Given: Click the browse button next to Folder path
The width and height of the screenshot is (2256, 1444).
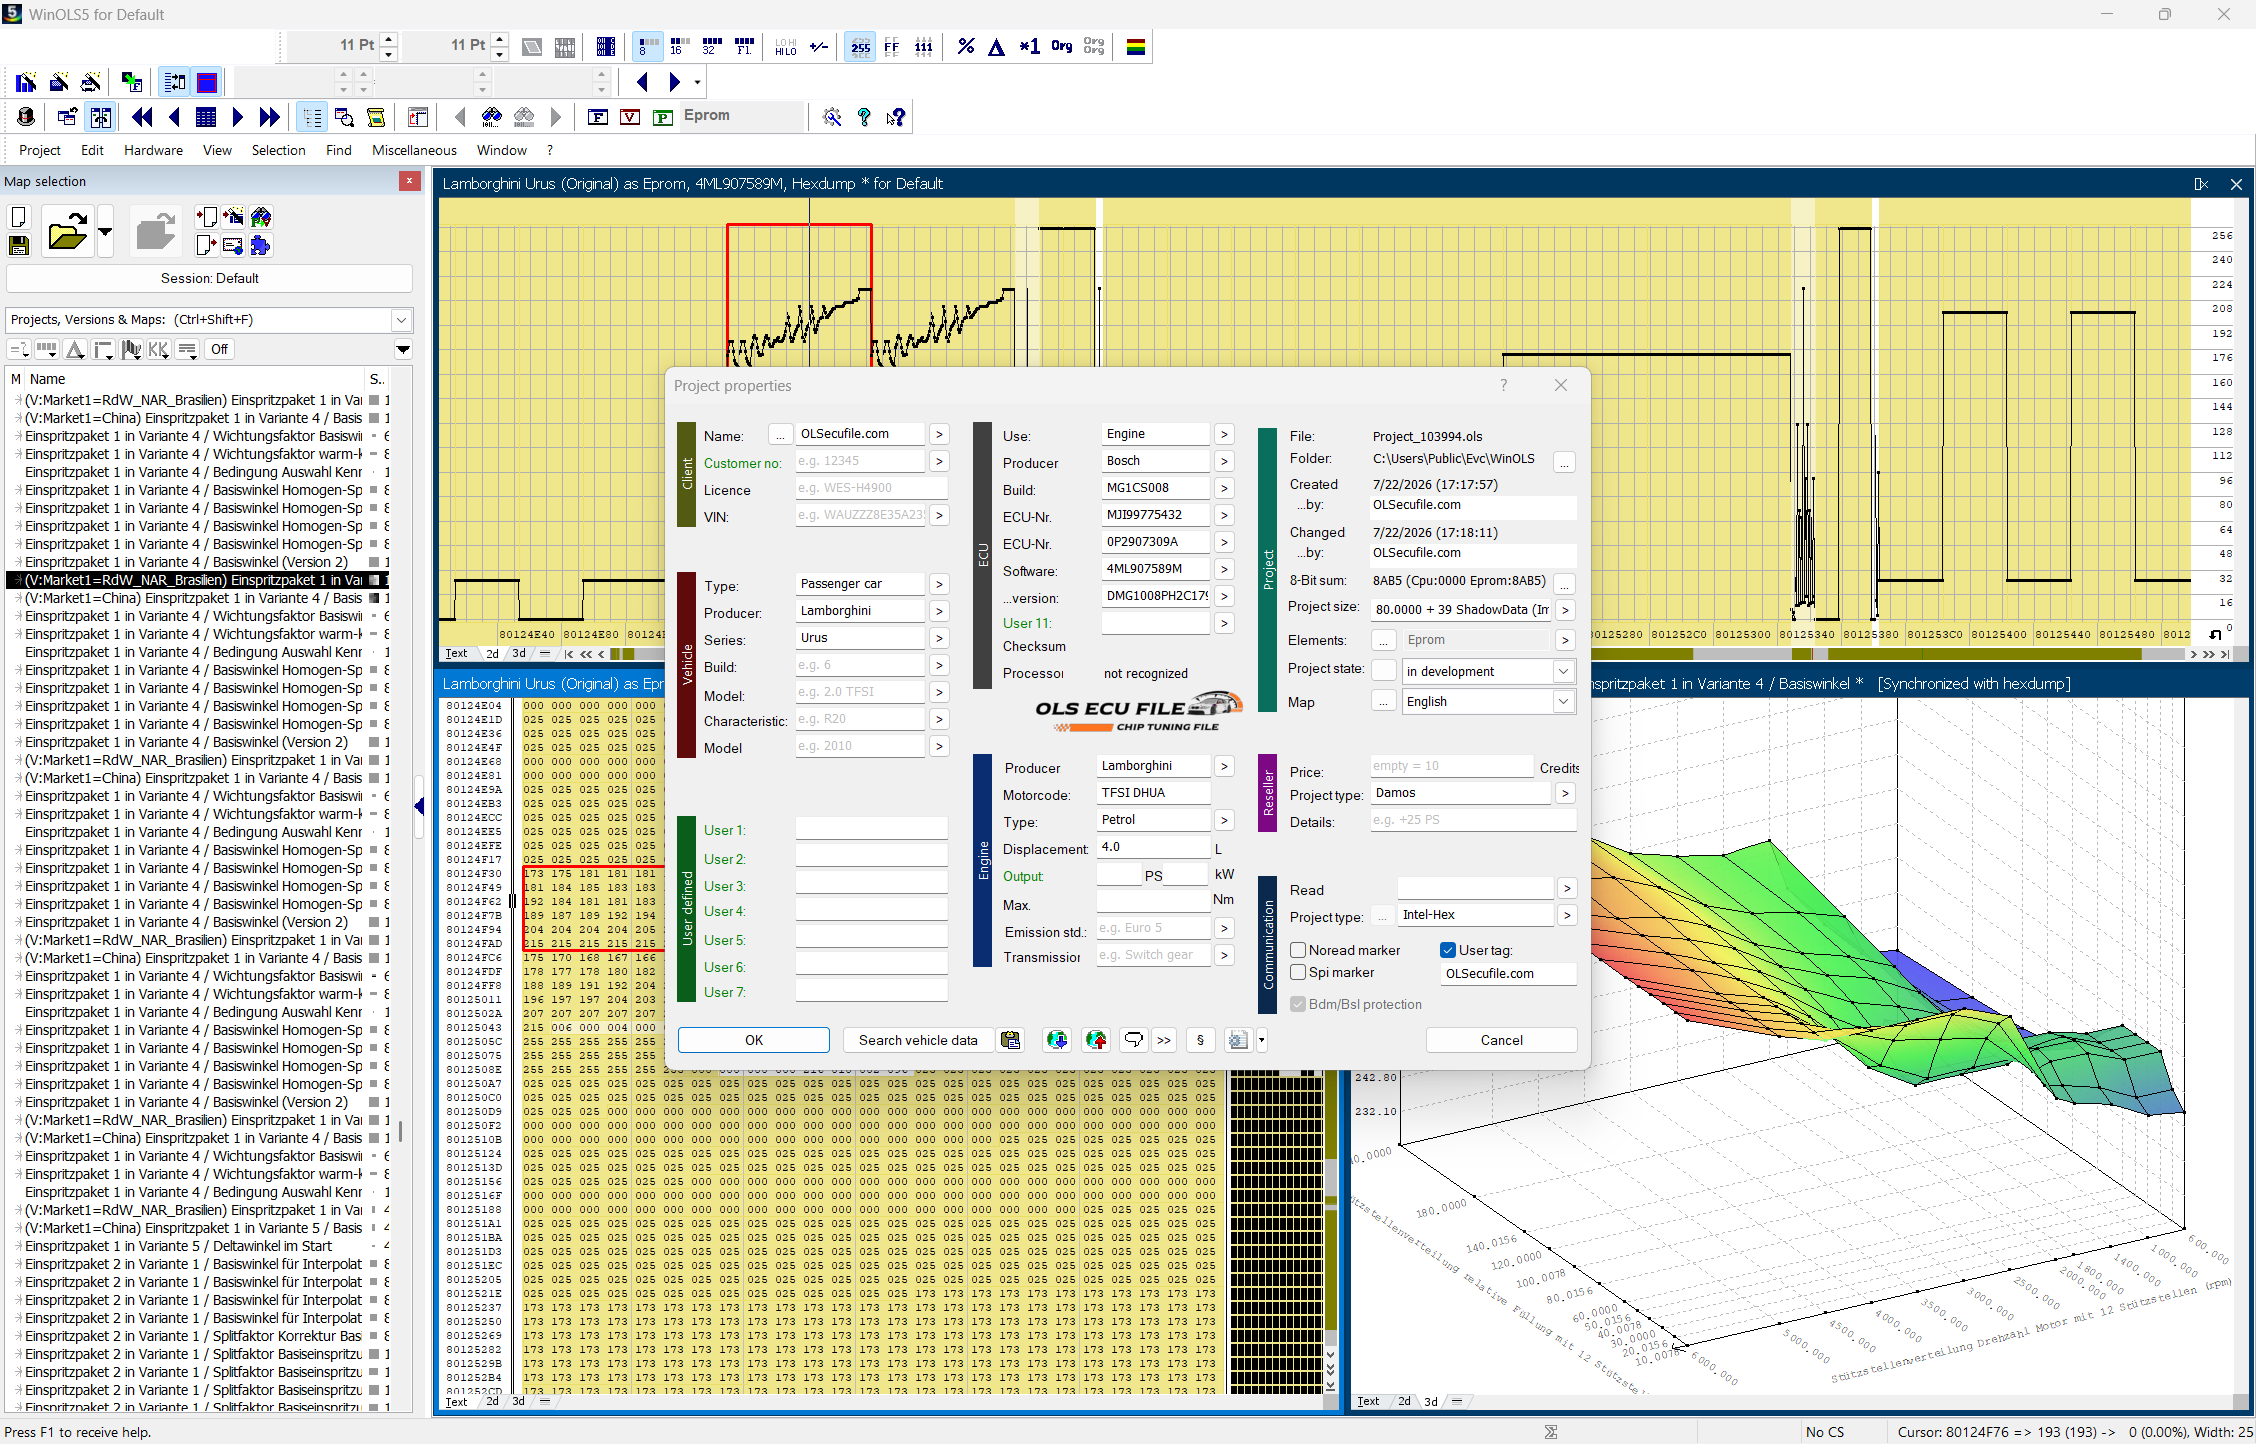Looking at the screenshot, I should click(1564, 461).
